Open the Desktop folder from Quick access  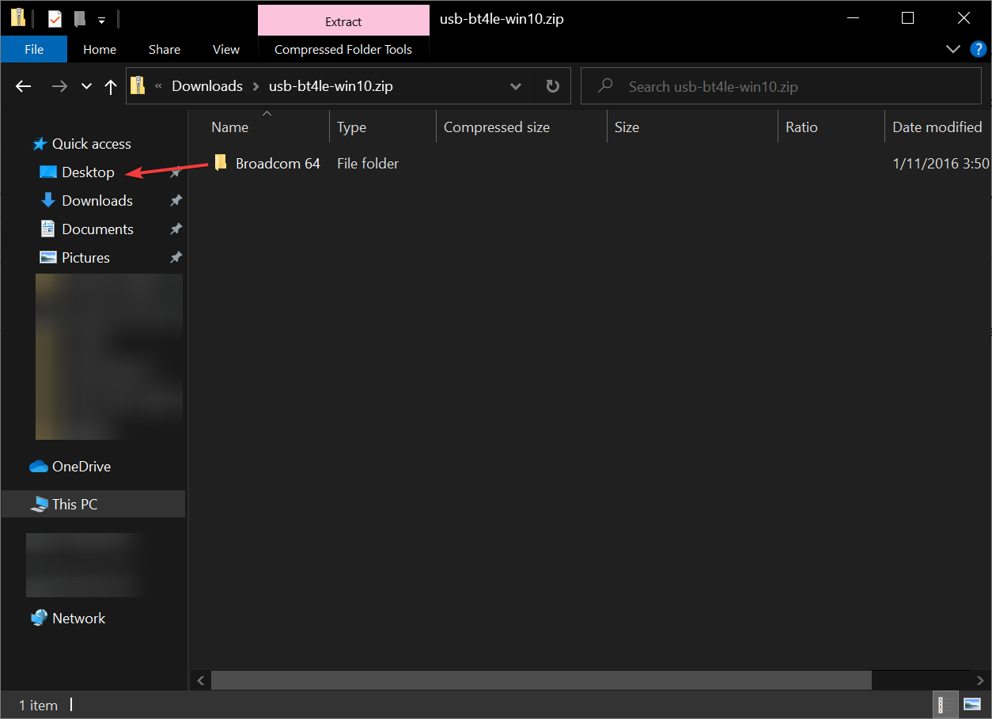pos(86,171)
